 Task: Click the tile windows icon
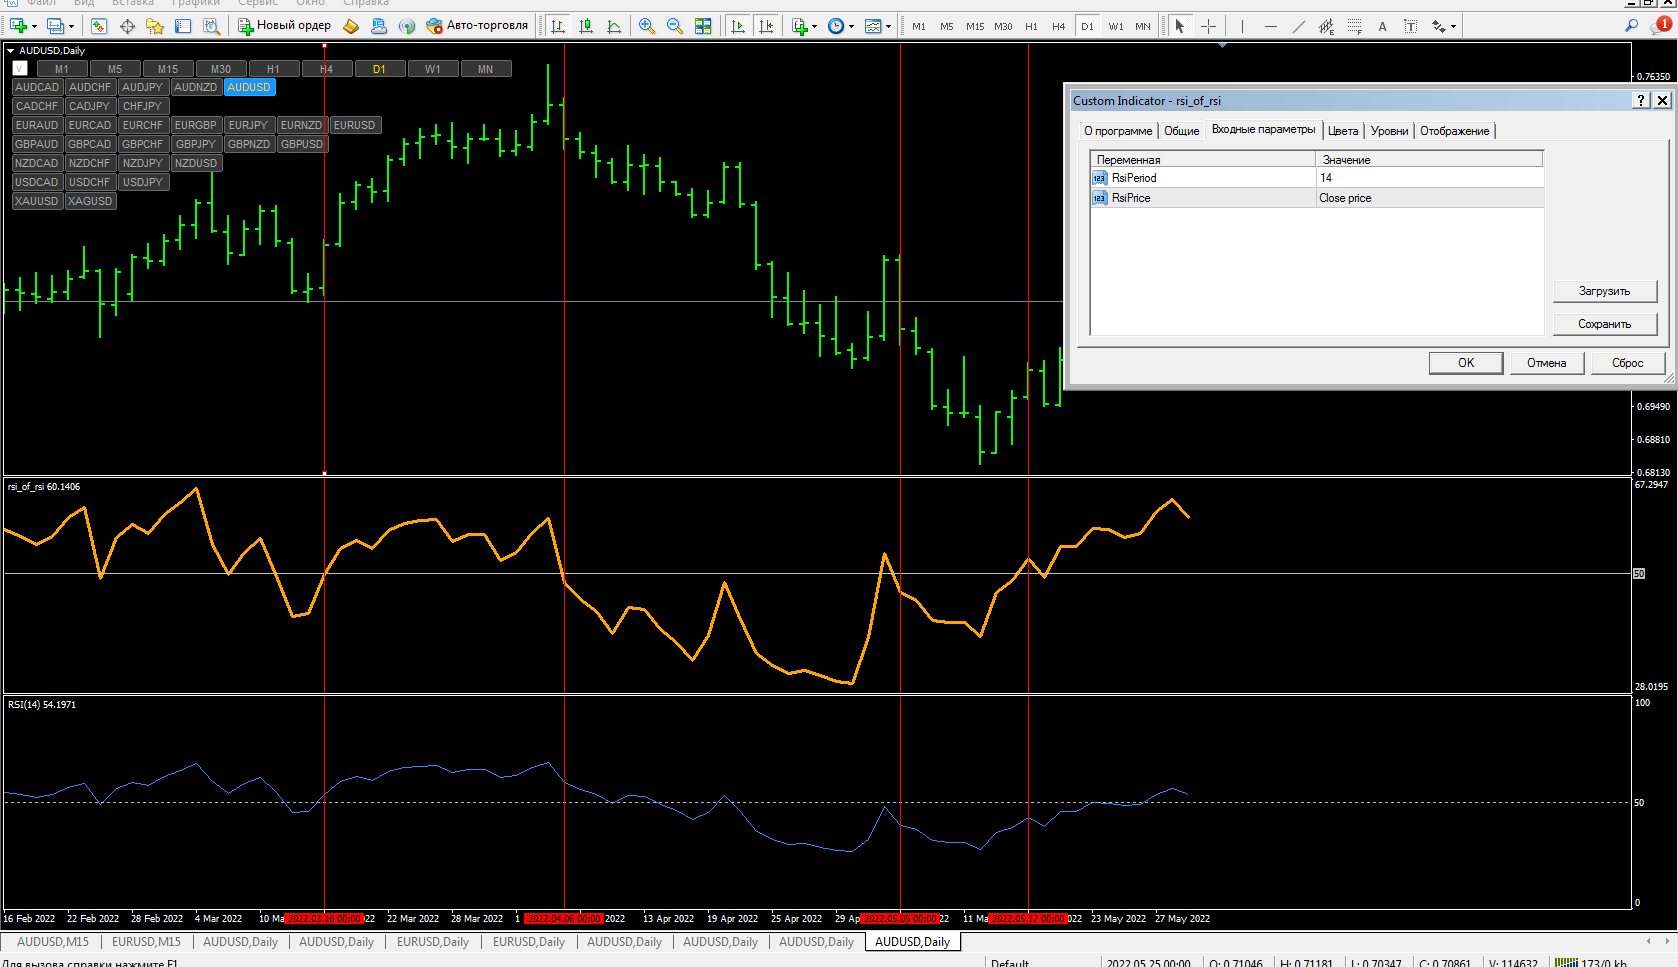pos(703,26)
